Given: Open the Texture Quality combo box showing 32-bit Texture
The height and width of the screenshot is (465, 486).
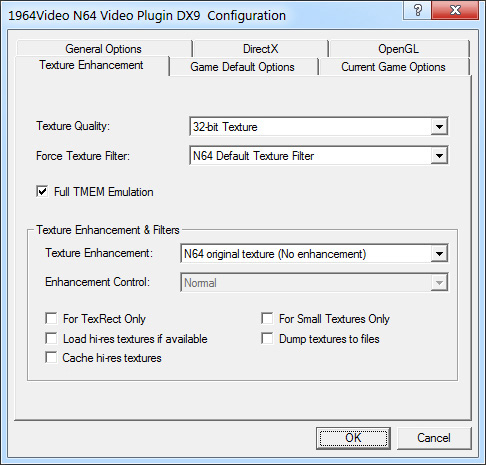Looking at the screenshot, I should coord(319,126).
